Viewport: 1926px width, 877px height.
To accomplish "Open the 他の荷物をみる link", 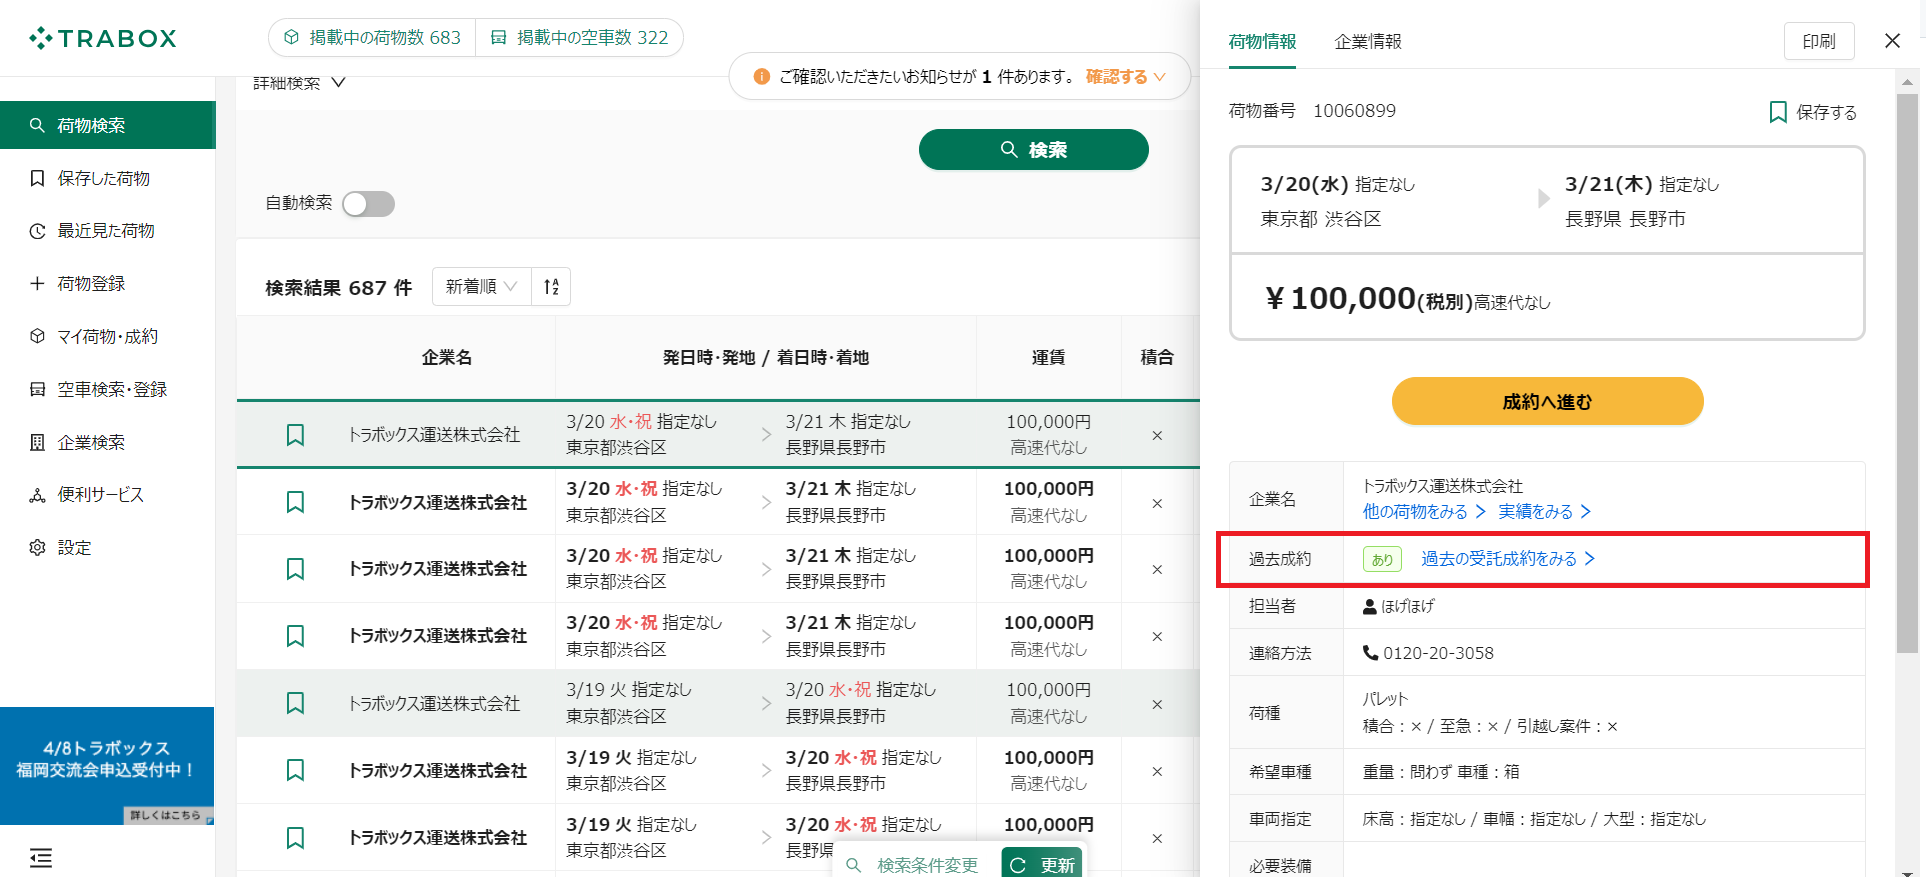I will [x=1424, y=512].
